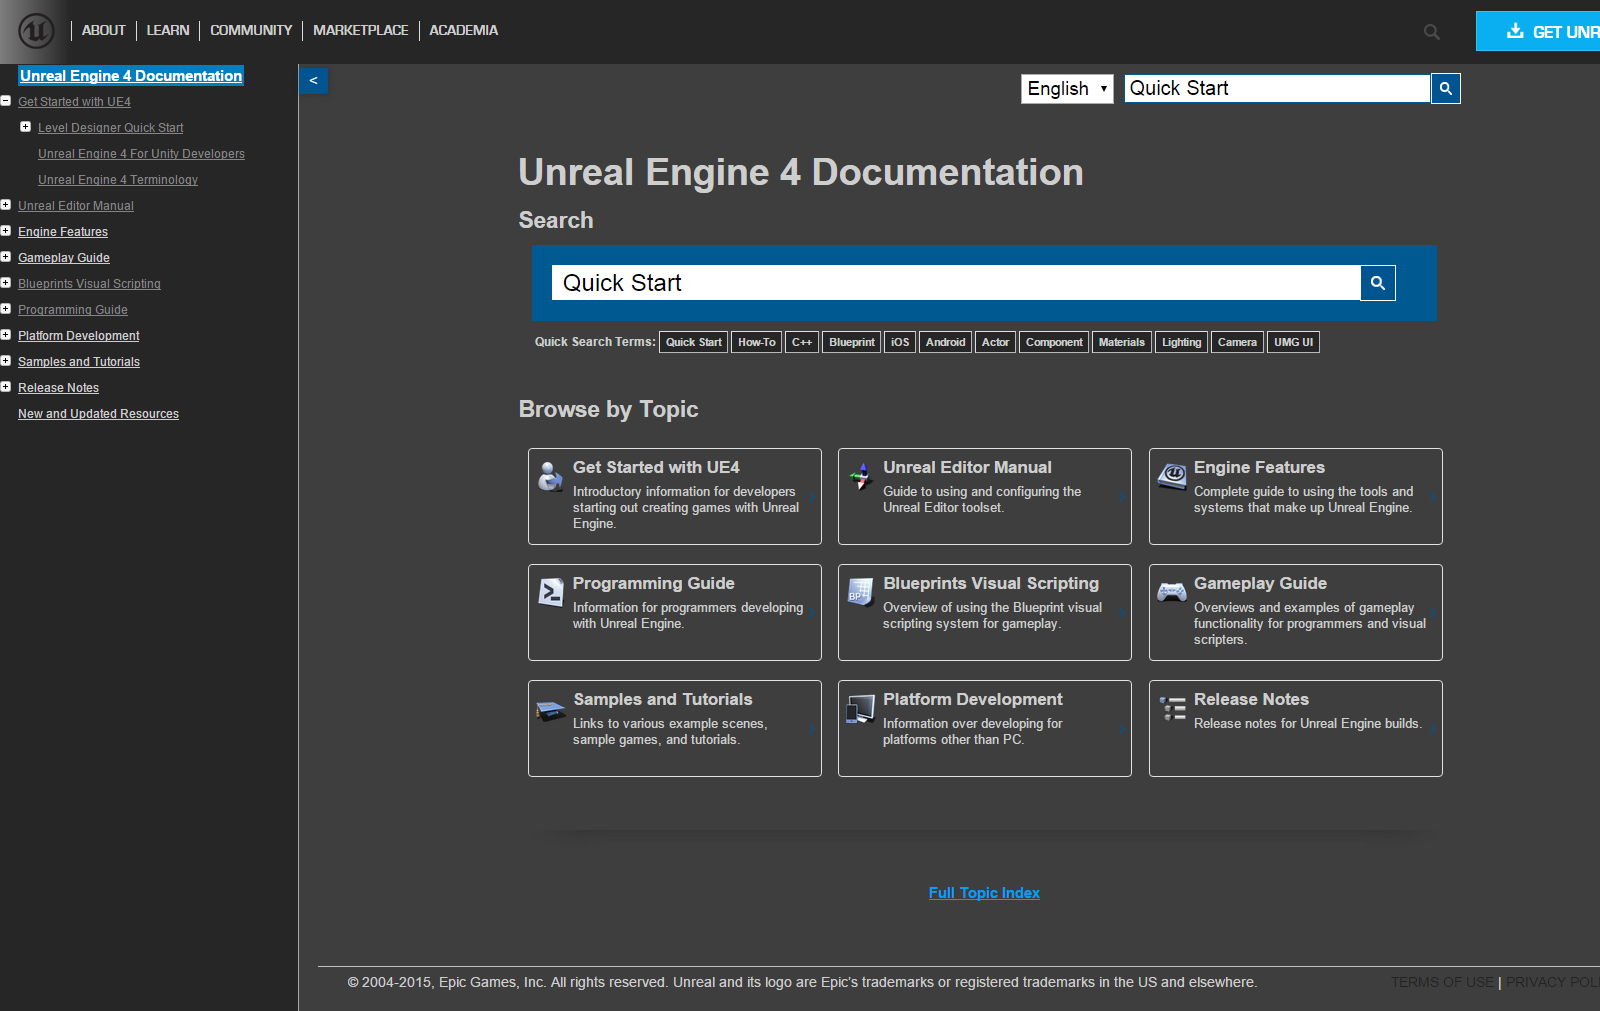
Task: Expand the Unreal Editor Manual tree node
Action: tap(6, 205)
